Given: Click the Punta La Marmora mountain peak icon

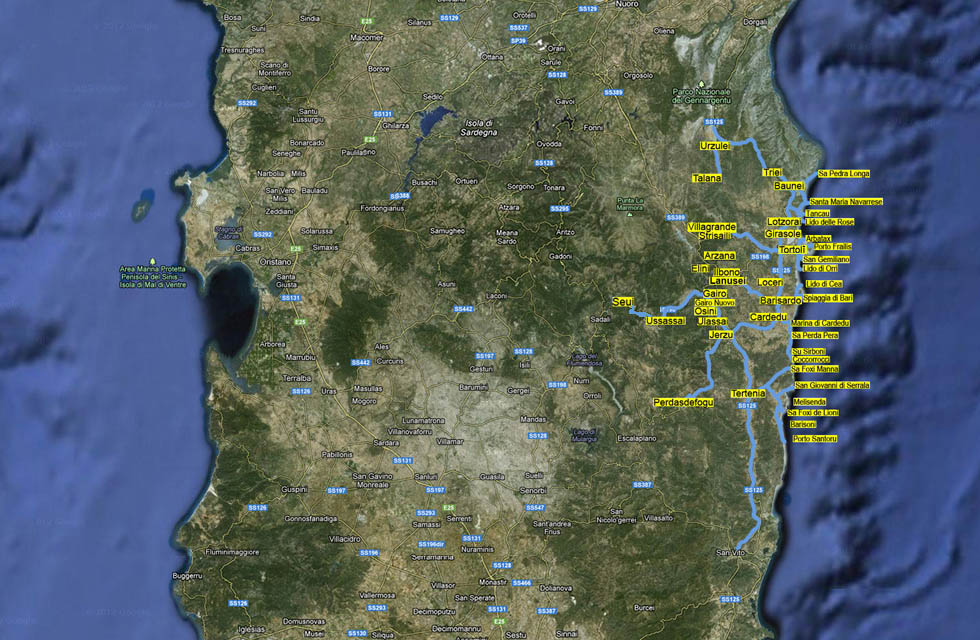Looking at the screenshot, I should tap(629, 214).
